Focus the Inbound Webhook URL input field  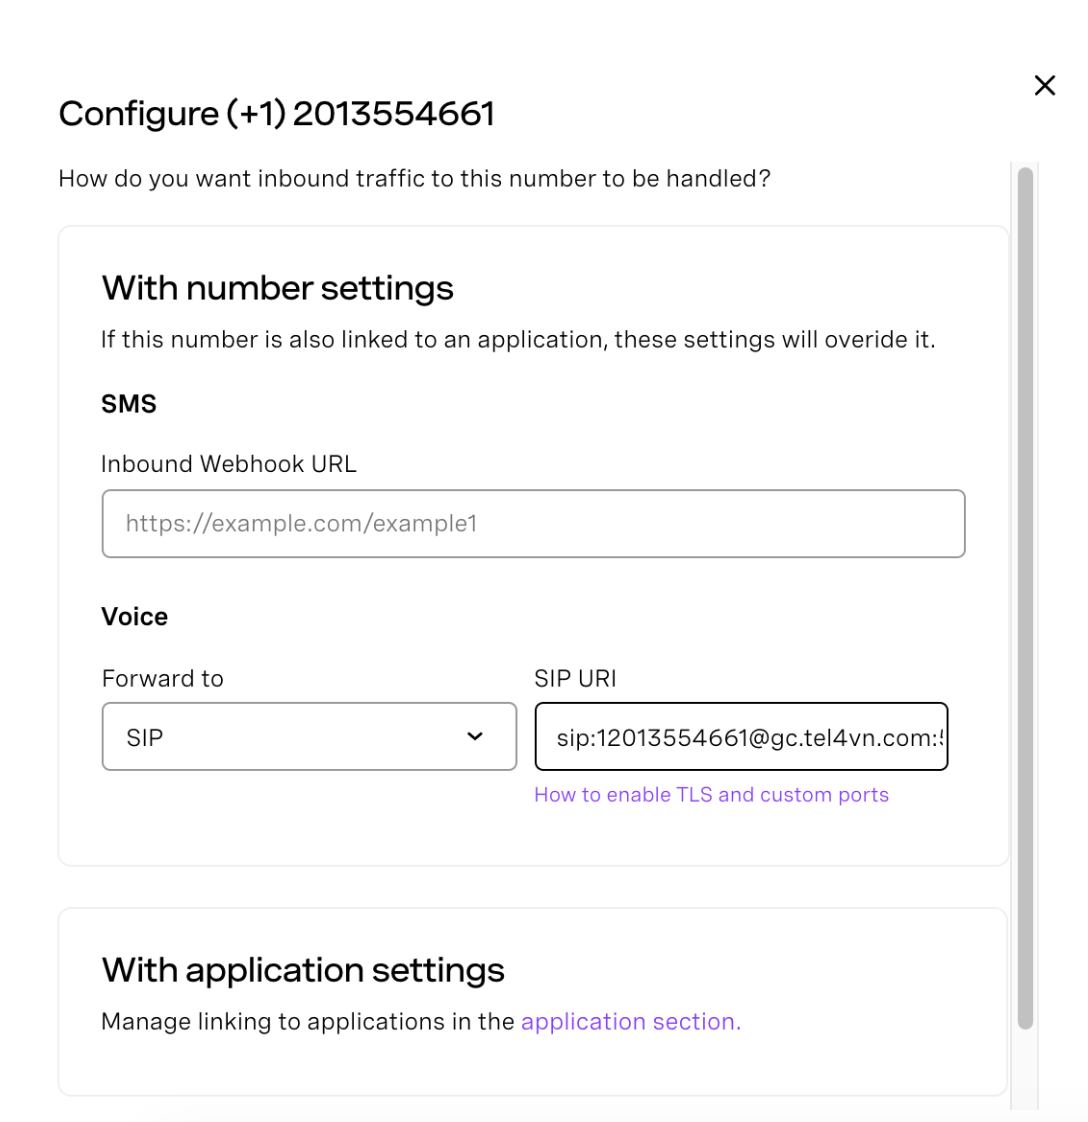tap(533, 523)
